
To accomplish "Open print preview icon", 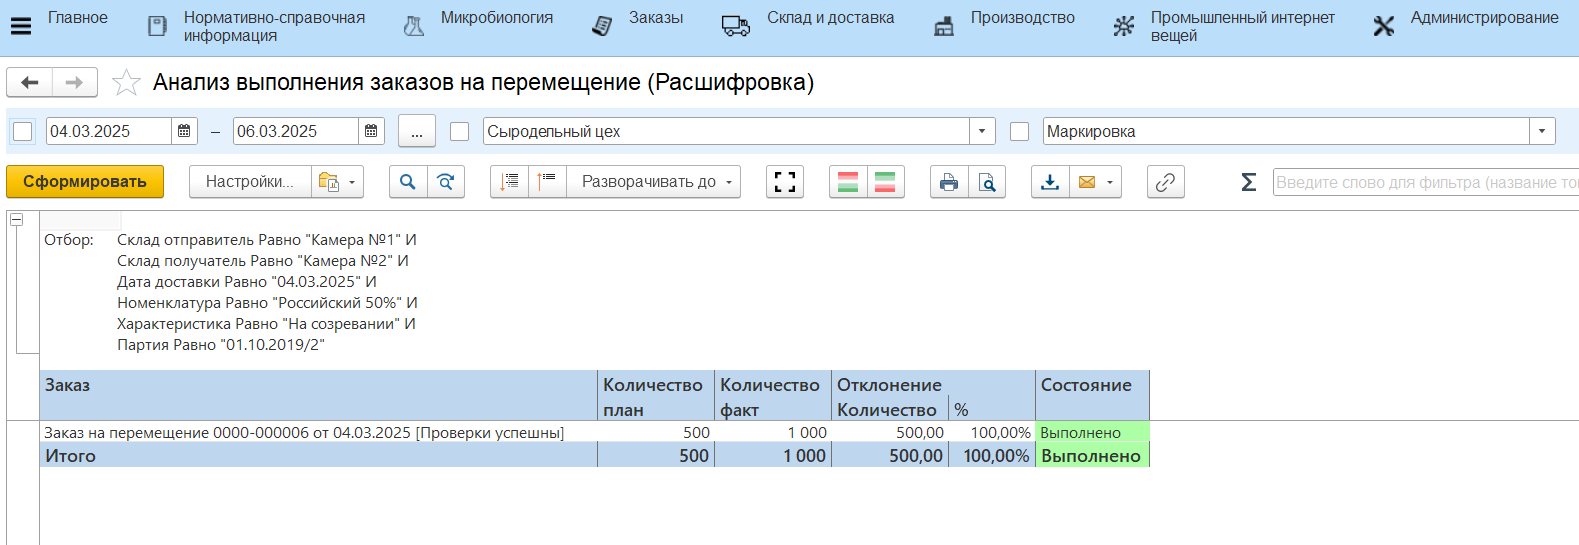I will coord(987,182).
